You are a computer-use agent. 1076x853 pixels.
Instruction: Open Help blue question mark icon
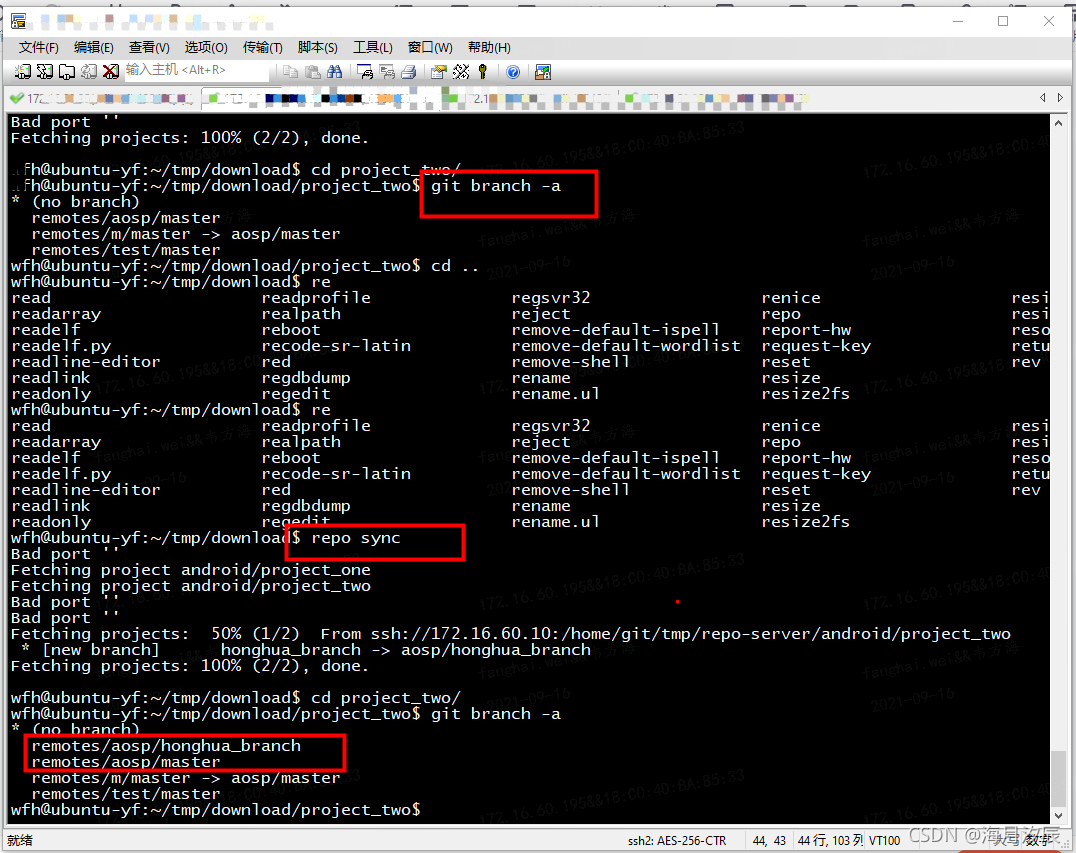click(513, 71)
